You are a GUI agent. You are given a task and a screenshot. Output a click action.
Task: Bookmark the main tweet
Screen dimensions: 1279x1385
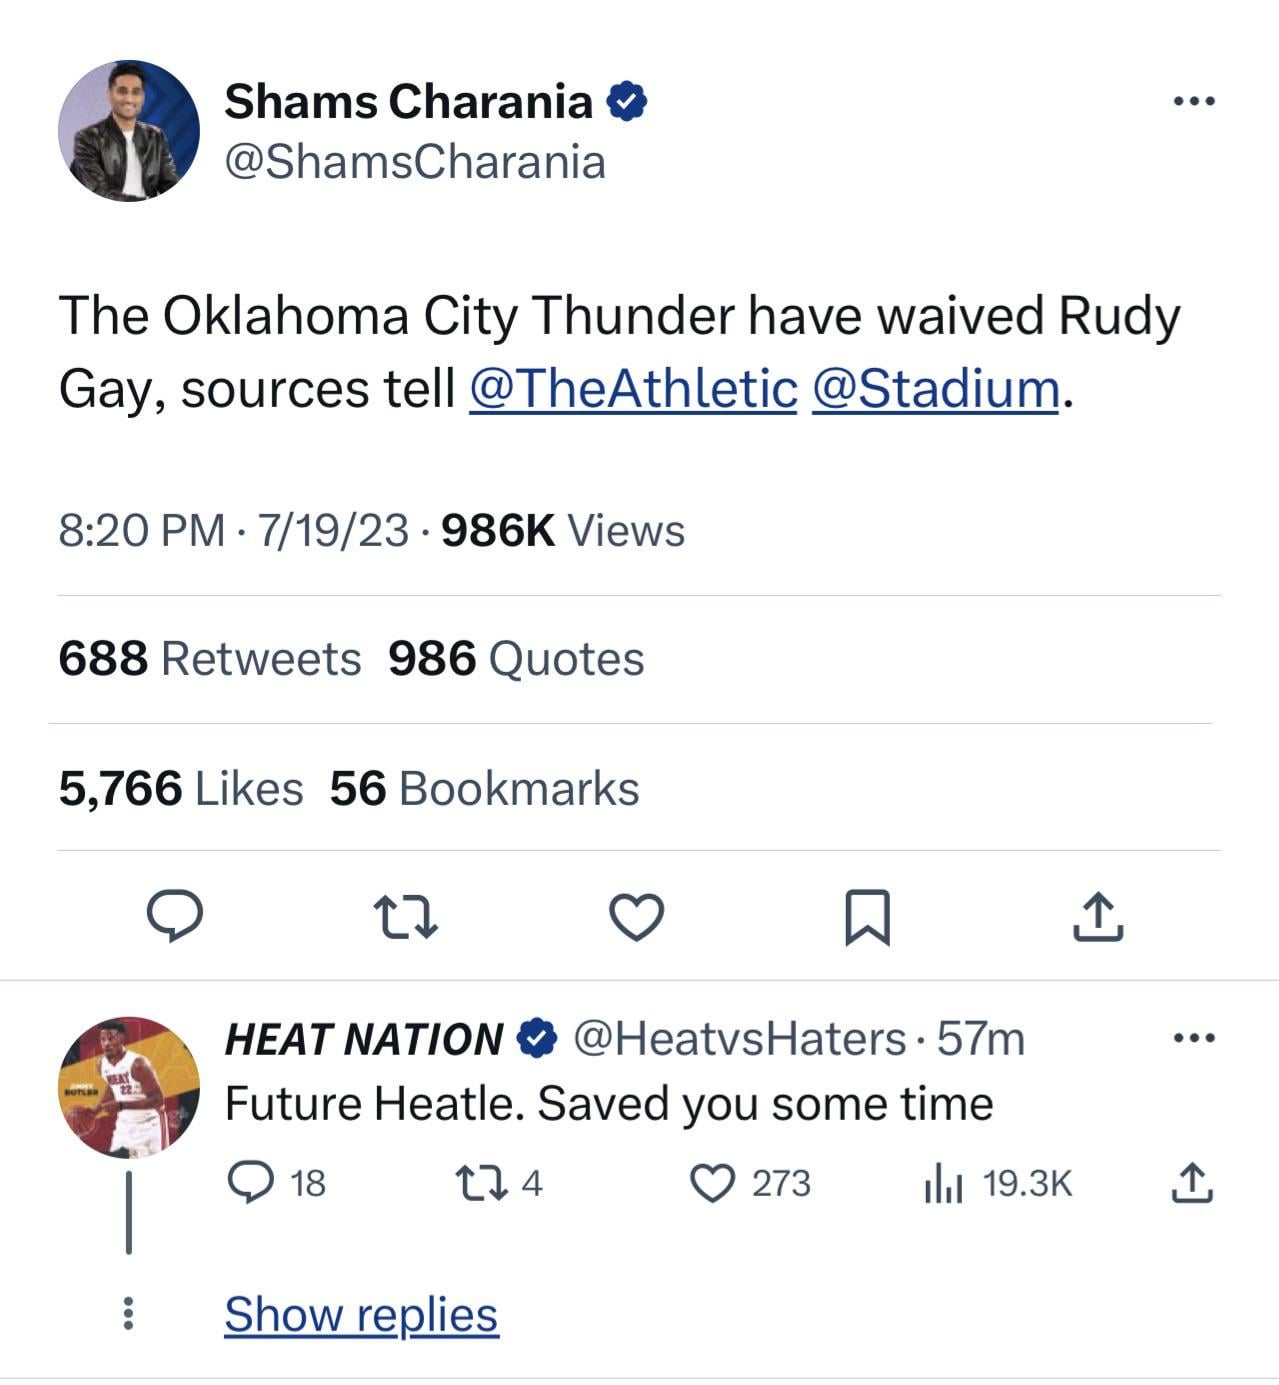tap(867, 916)
